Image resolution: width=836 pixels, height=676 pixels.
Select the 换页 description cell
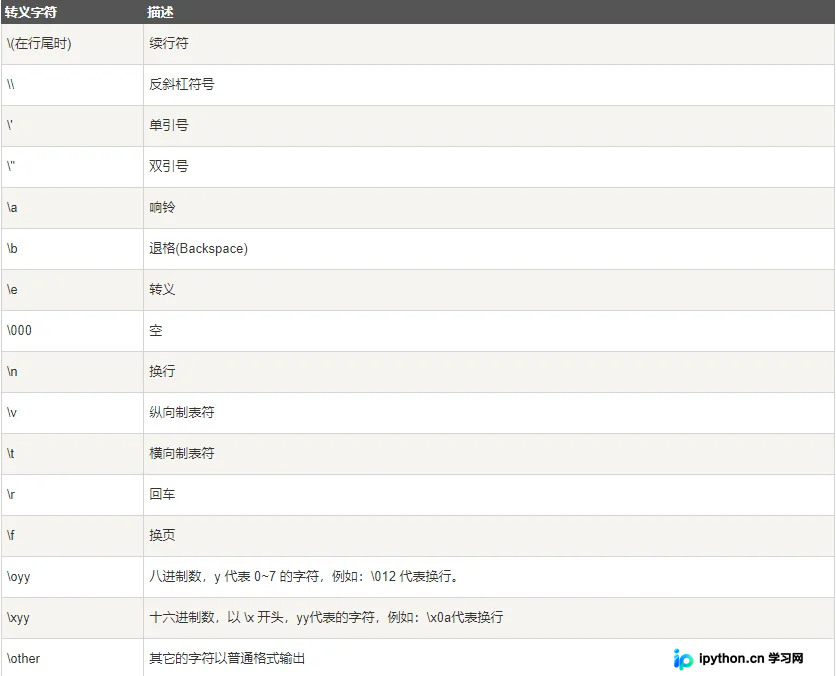point(489,536)
